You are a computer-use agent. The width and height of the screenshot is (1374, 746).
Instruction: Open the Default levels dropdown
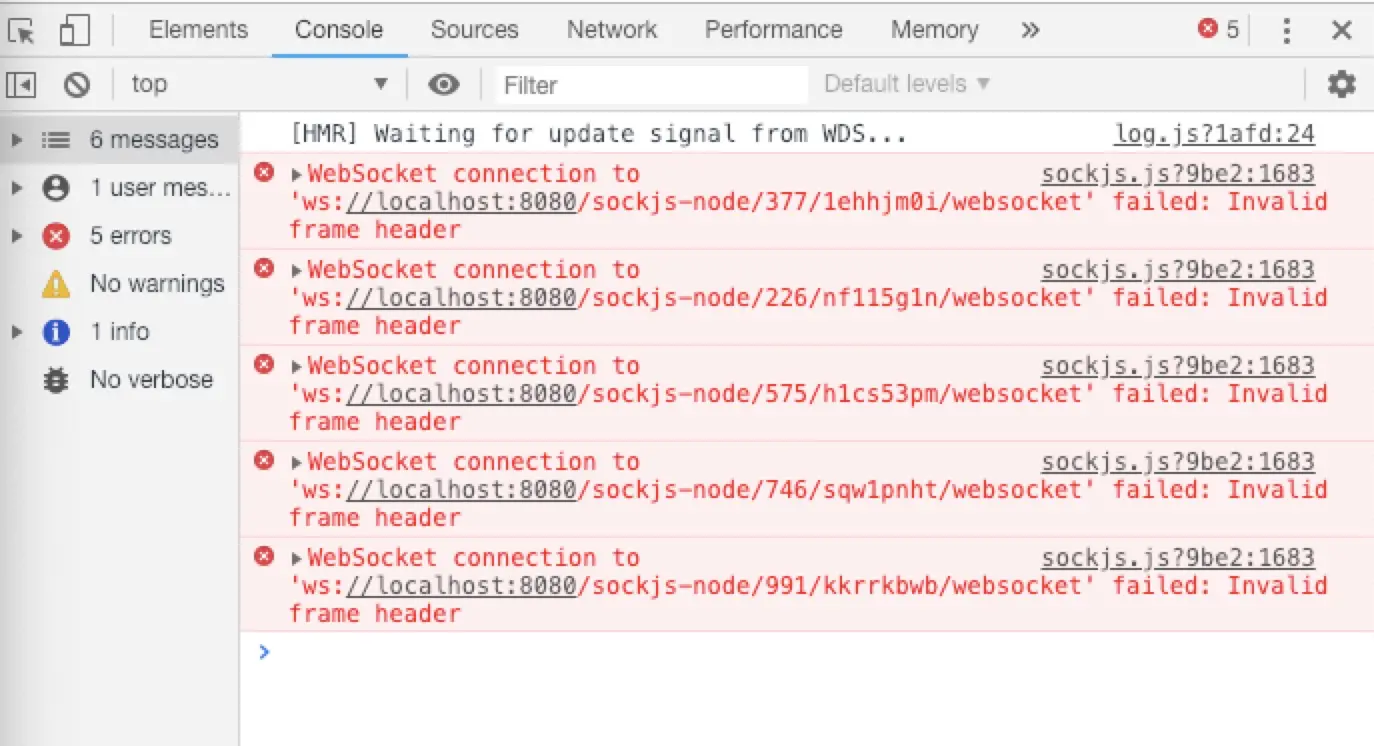[907, 84]
